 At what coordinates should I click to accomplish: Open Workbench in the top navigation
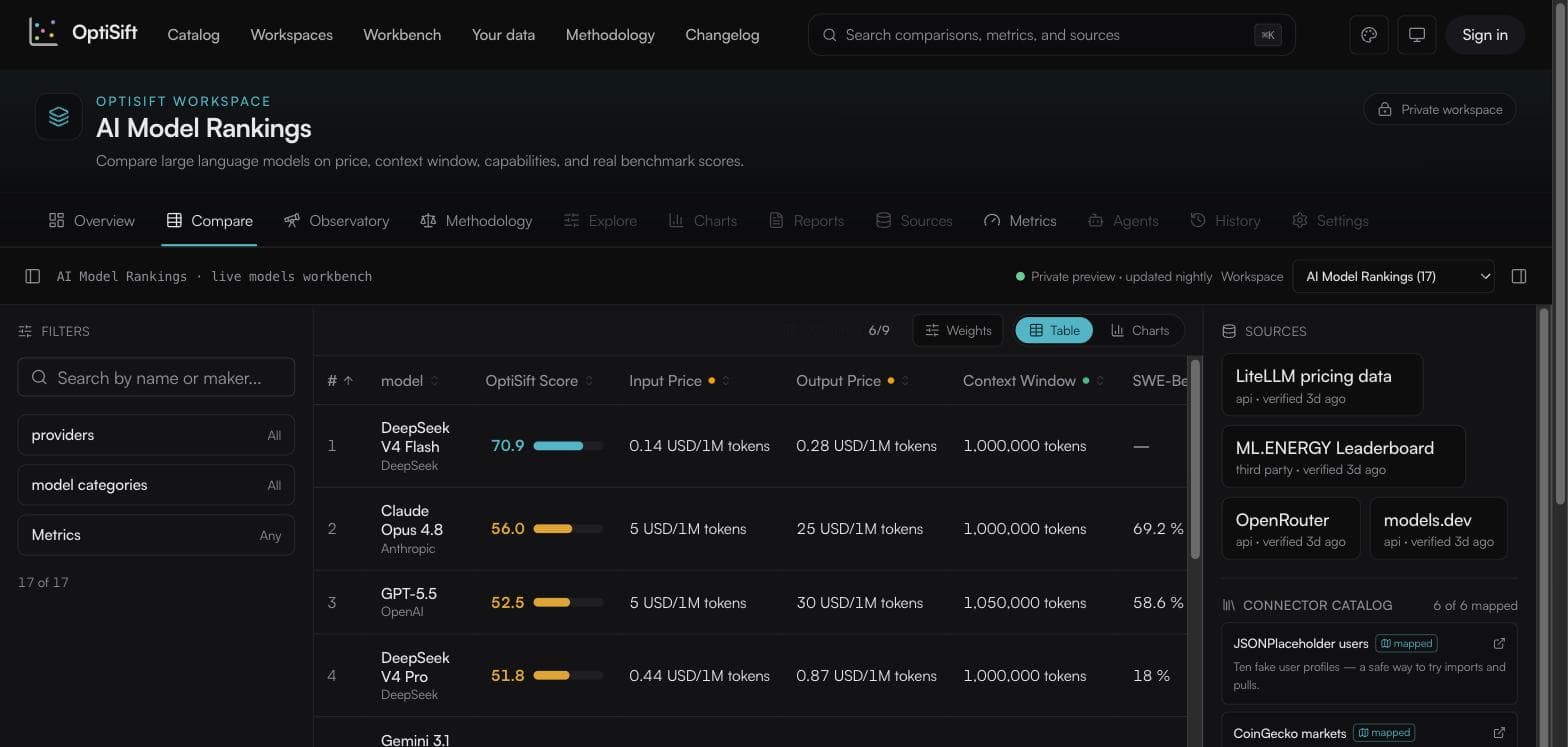tap(402, 35)
